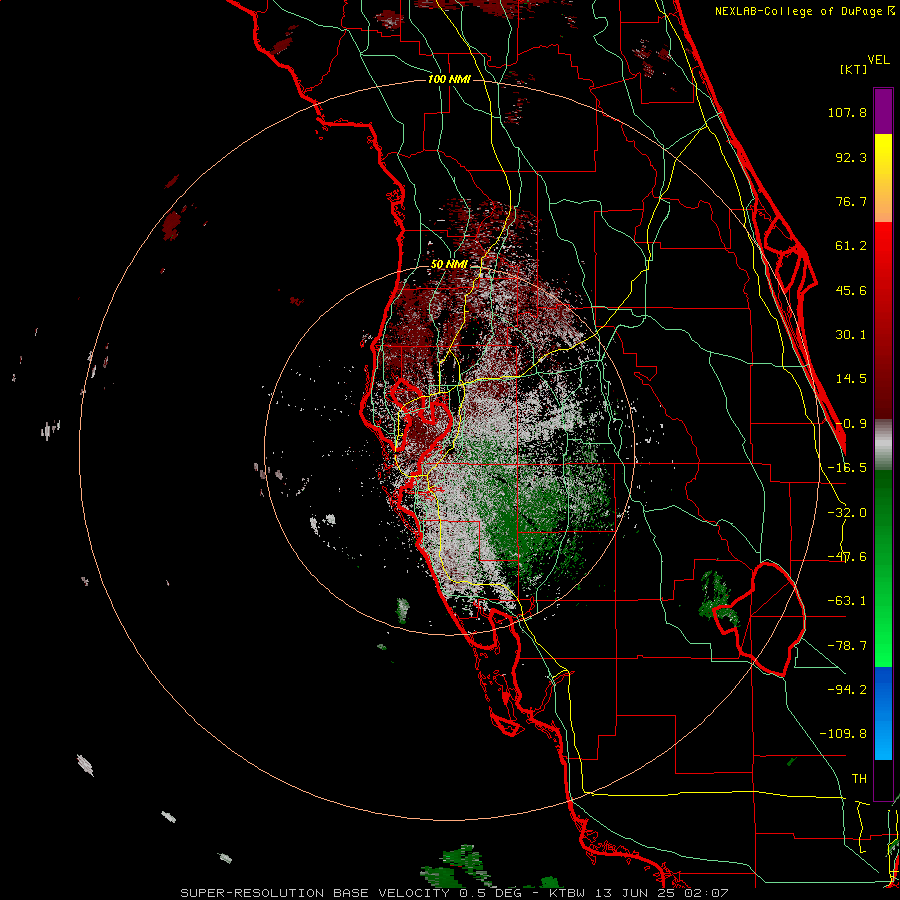This screenshot has height=900, width=900.
Task: Click the TH label on the legend
Action: coord(859,778)
